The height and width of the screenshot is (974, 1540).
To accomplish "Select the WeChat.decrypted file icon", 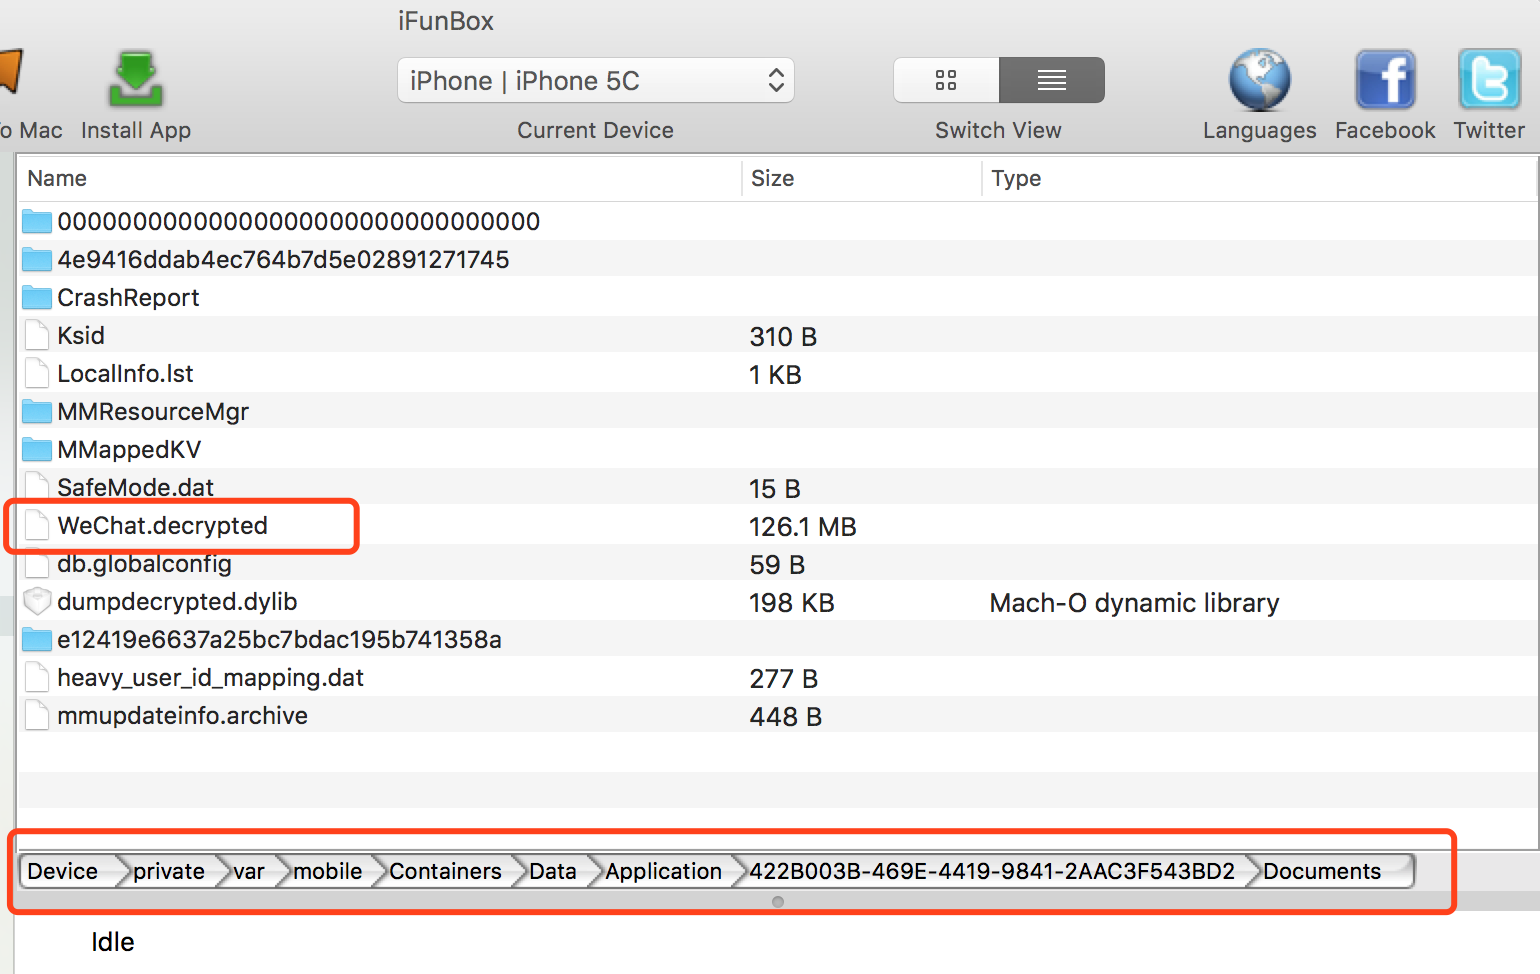I will click(37, 525).
